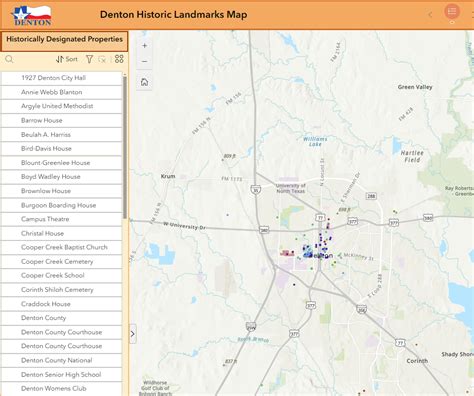Select Barrow House entry
Image resolution: width=474 pixels, height=396 pixels.
point(61,120)
